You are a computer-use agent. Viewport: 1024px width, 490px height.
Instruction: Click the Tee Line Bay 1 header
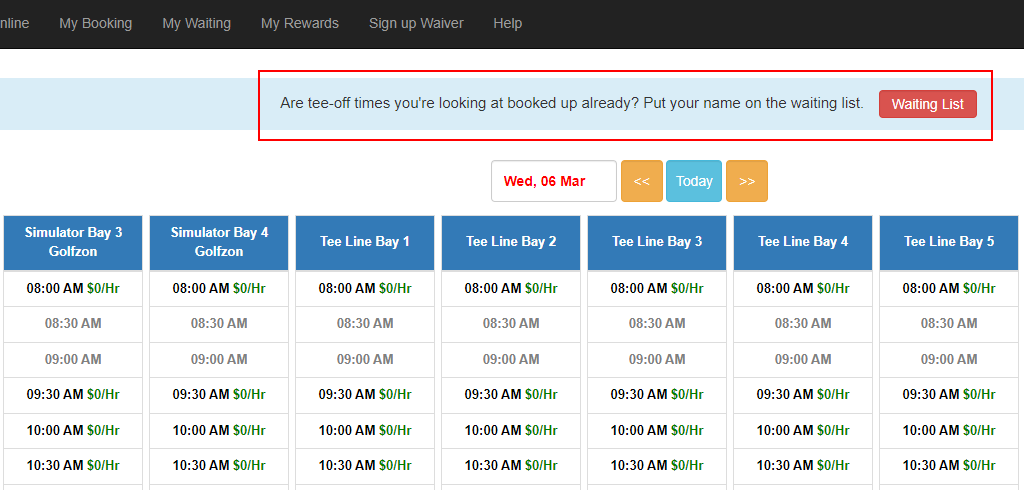365,242
